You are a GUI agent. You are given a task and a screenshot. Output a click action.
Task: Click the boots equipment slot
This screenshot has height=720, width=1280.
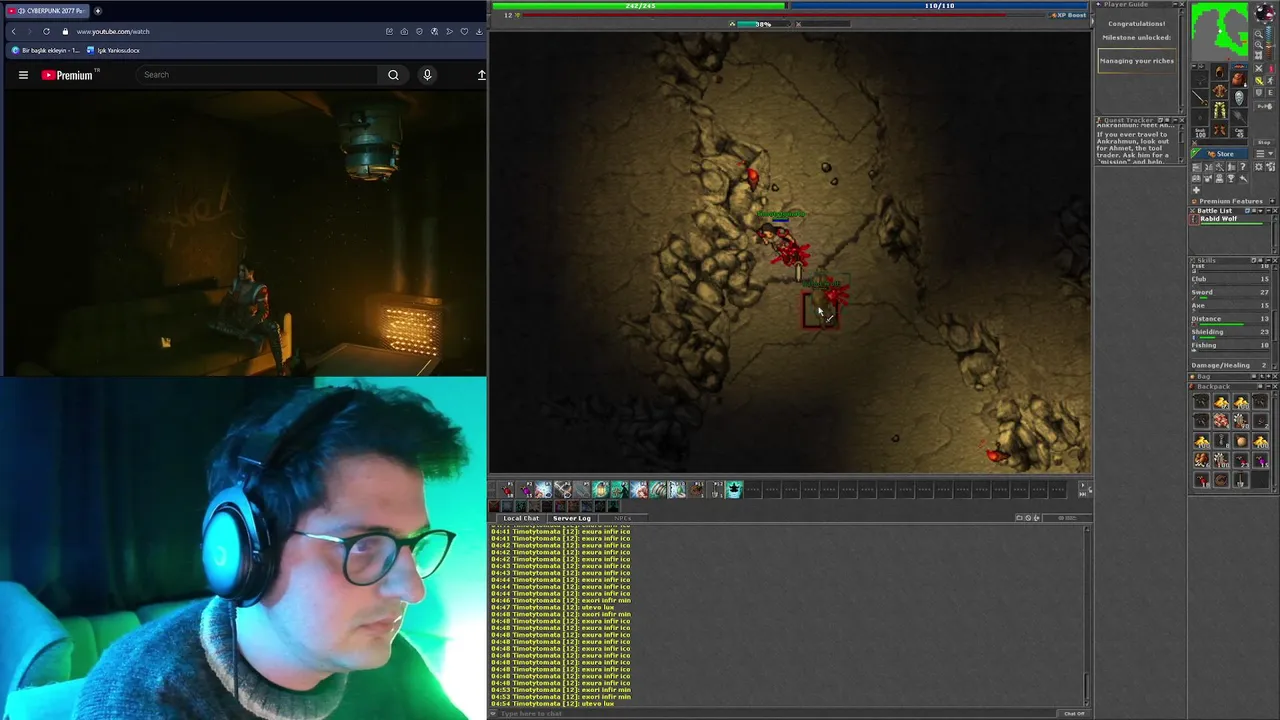coord(1219,128)
